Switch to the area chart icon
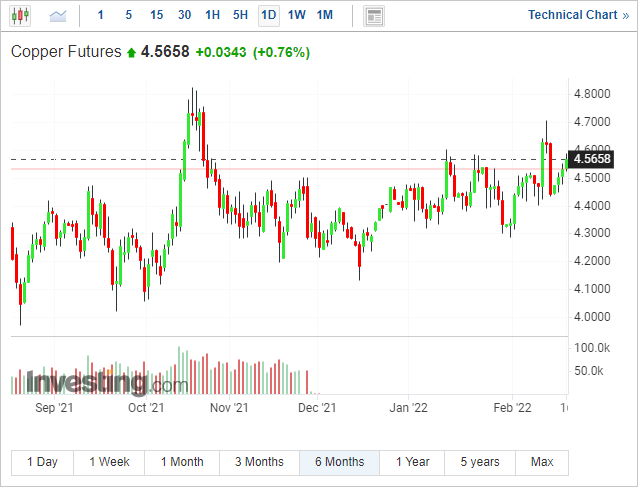 (58, 16)
